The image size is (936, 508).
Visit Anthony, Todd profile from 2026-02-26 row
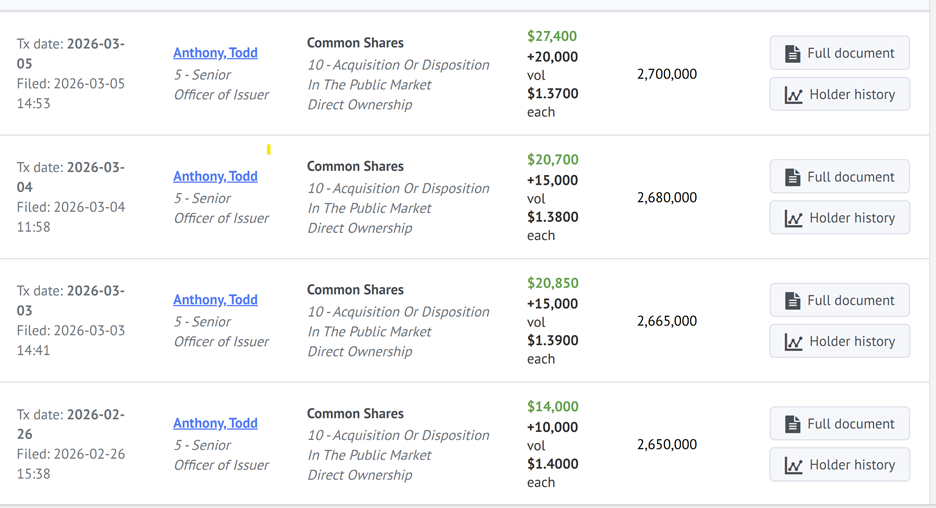pos(215,423)
